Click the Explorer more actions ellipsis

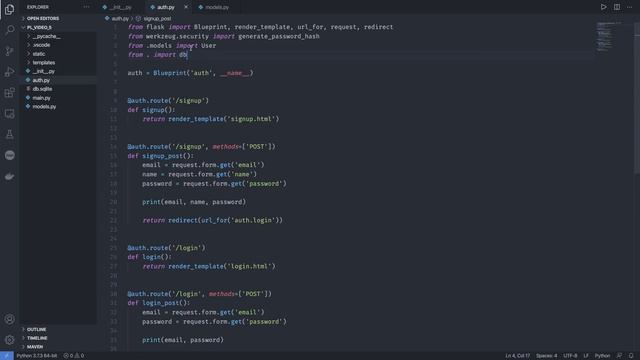pos(87,7)
